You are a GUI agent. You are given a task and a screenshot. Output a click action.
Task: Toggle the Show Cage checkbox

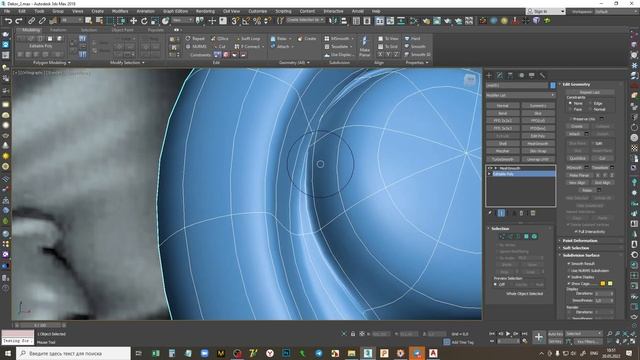coord(569,283)
